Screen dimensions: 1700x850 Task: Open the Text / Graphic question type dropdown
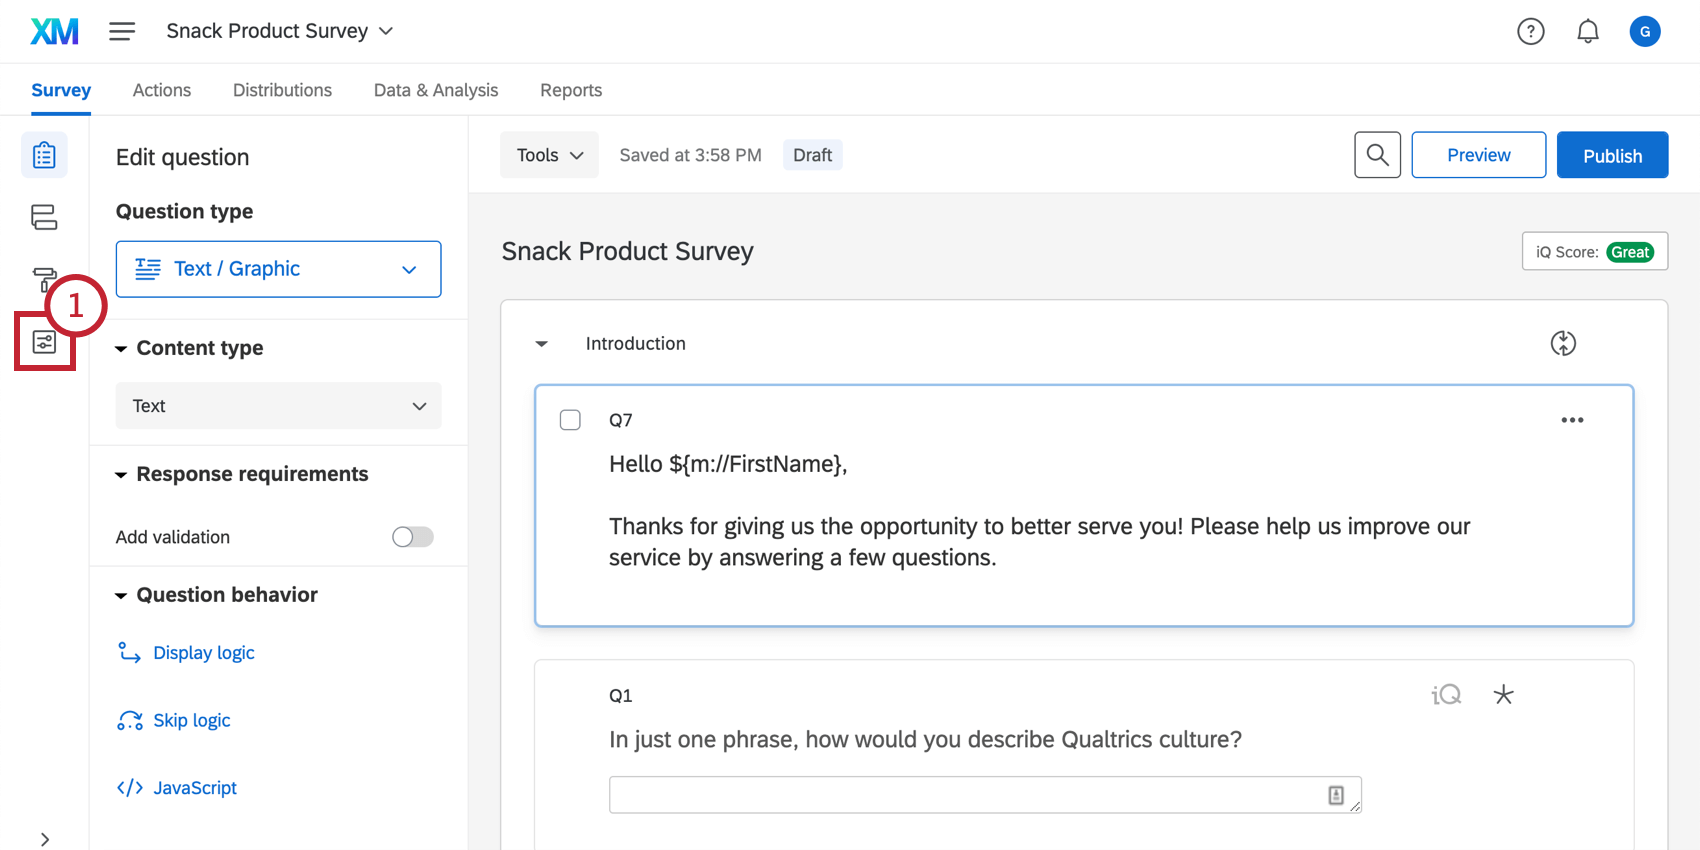coord(278,269)
